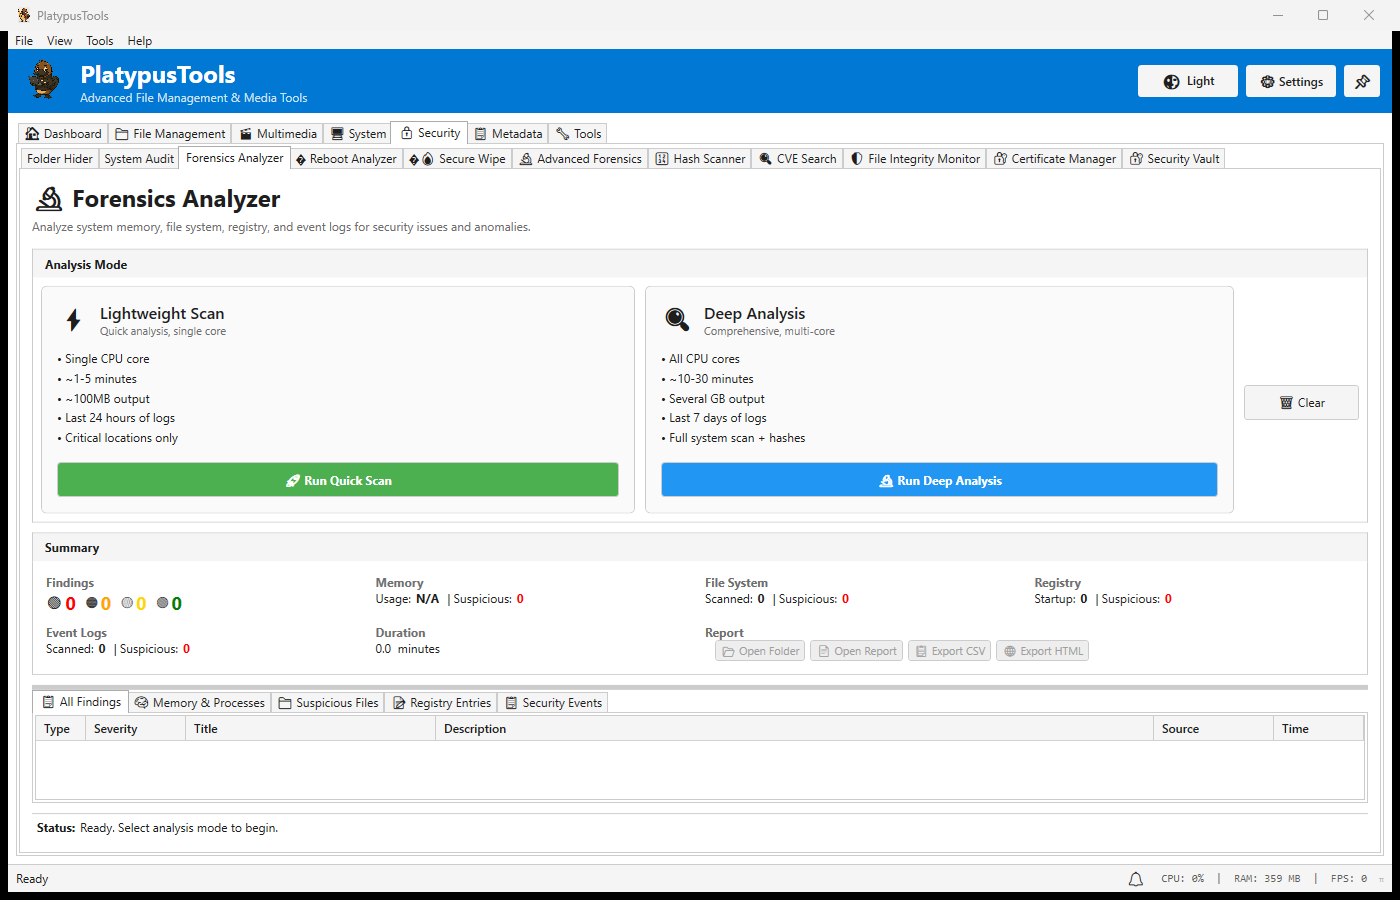This screenshot has height=900, width=1400.
Task: Click the Deep Analysis magnifier icon
Action: tap(677, 319)
